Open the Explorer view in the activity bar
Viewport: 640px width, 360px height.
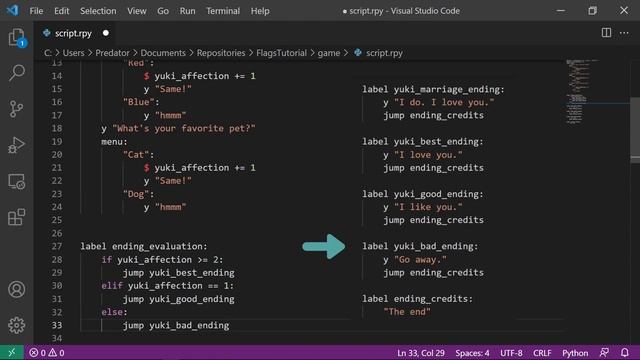click(x=17, y=38)
